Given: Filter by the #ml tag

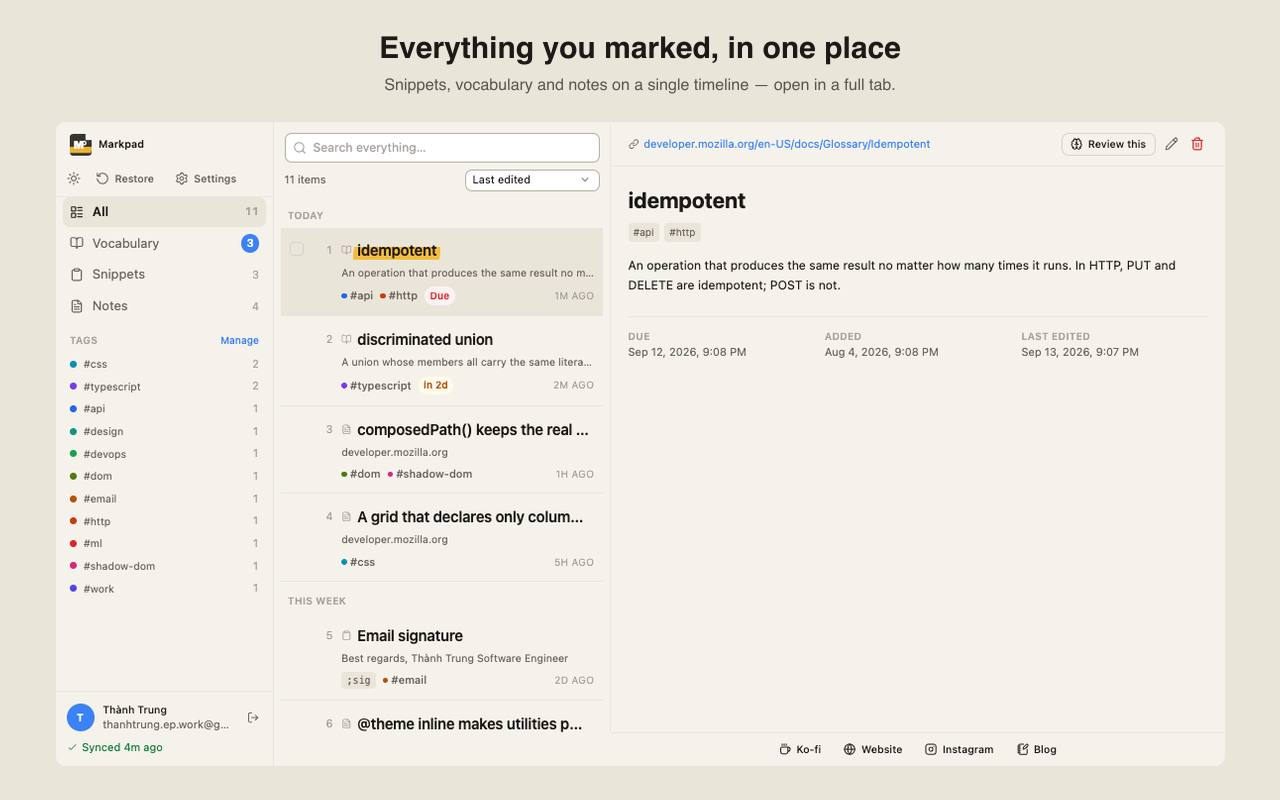Looking at the screenshot, I should [164, 543].
